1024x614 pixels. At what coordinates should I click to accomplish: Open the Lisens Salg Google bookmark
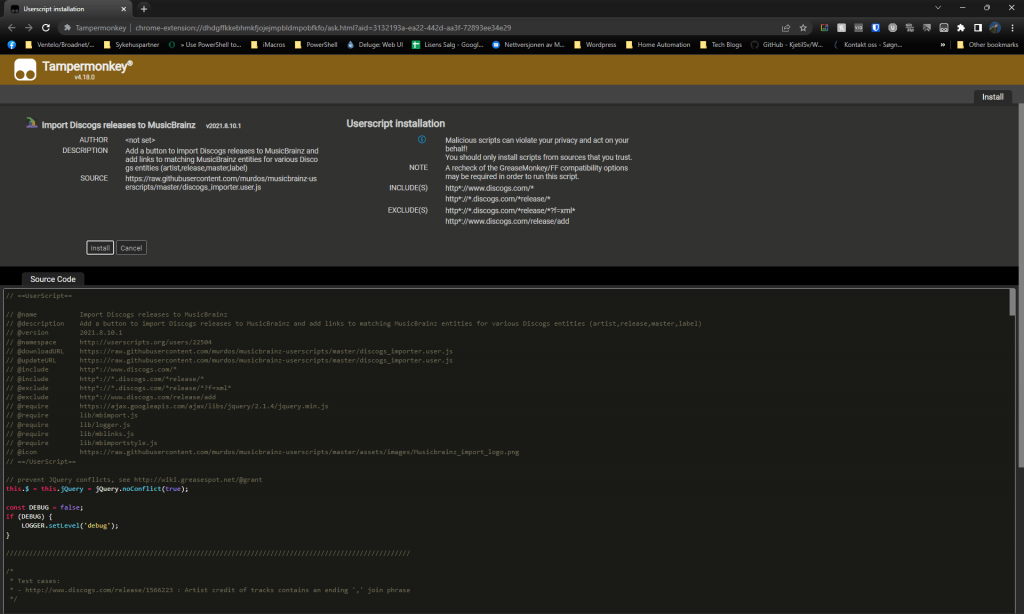(x=447, y=45)
